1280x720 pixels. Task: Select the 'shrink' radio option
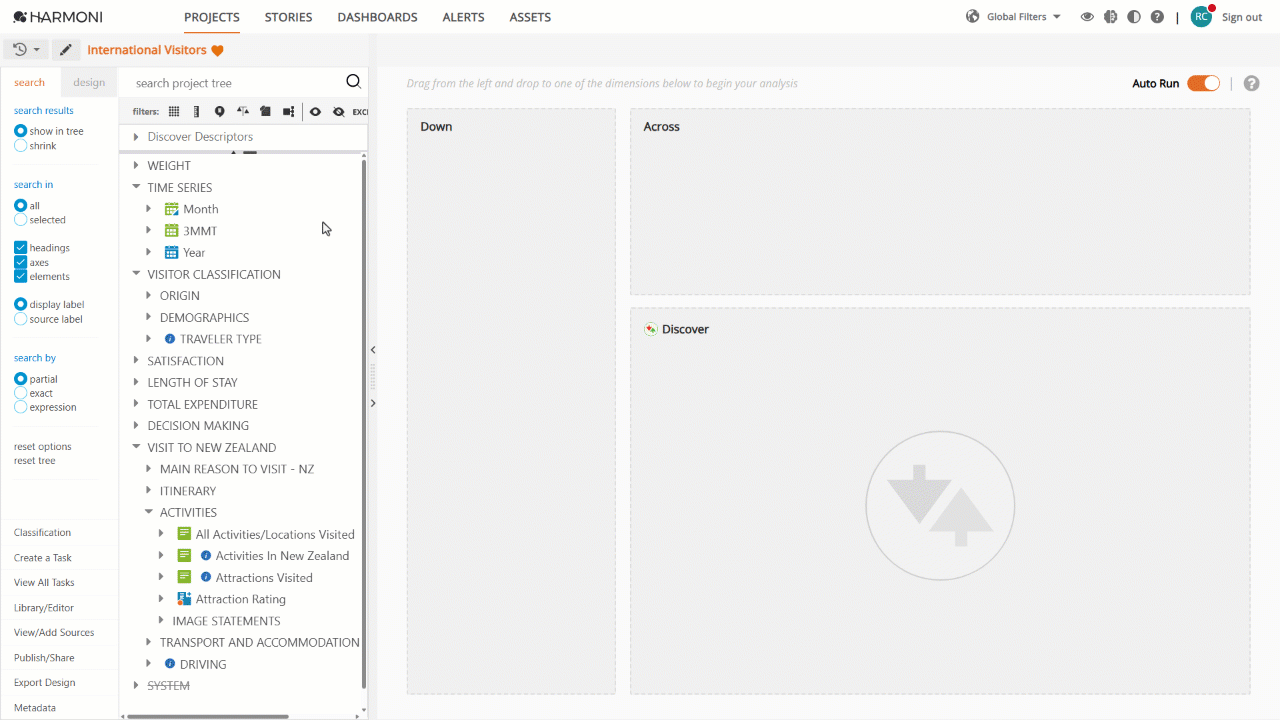click(20, 146)
